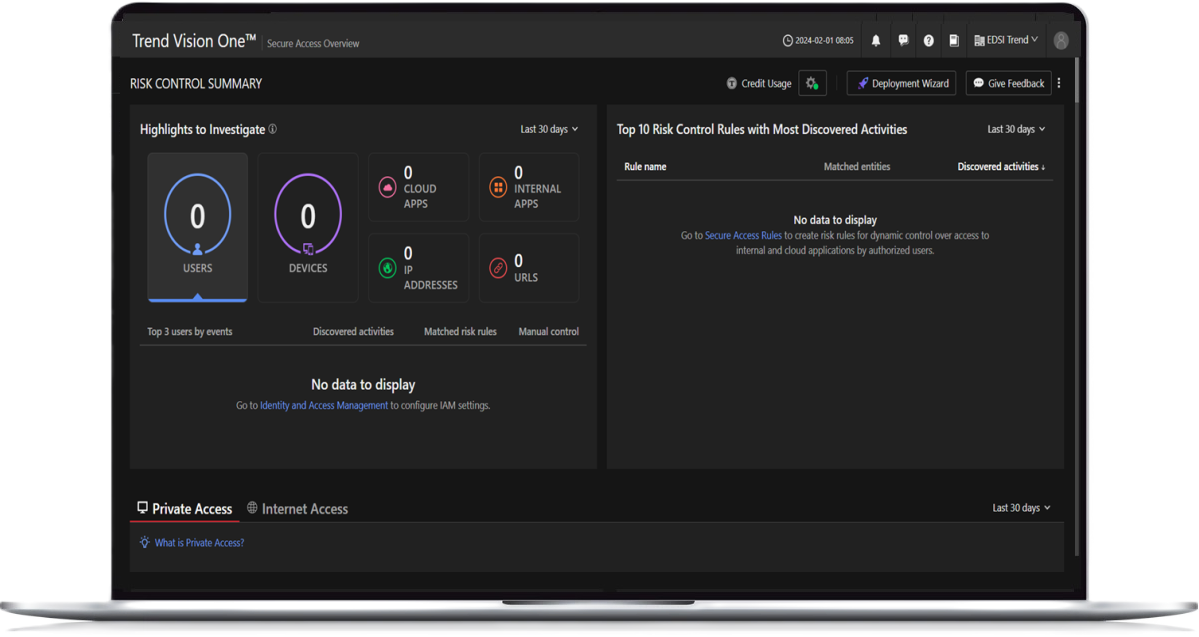This screenshot has height=637, width=1199.
Task: Click the Matched entities column header
Action: pos(856,167)
